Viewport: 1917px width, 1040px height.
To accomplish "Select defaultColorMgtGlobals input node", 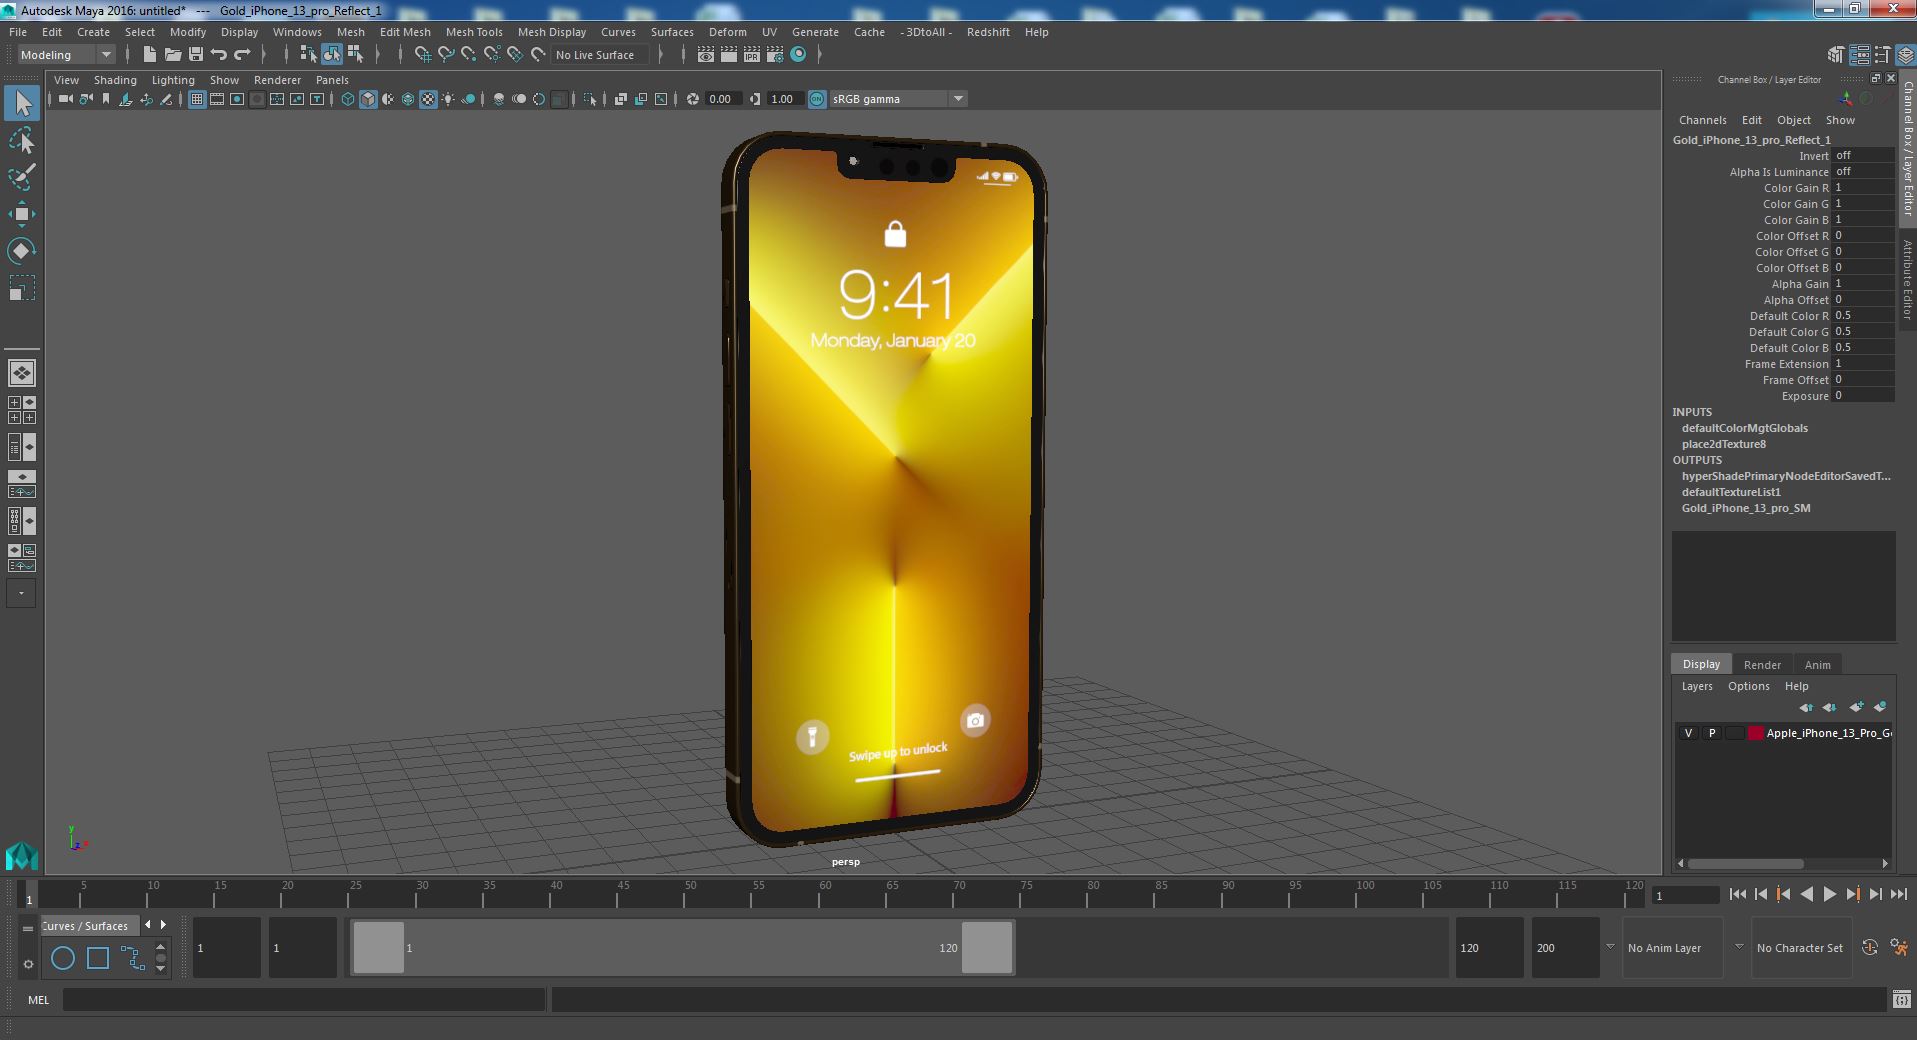I will [x=1744, y=428].
